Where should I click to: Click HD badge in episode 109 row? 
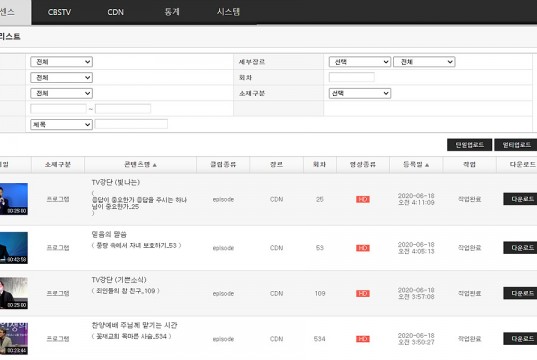click(363, 294)
